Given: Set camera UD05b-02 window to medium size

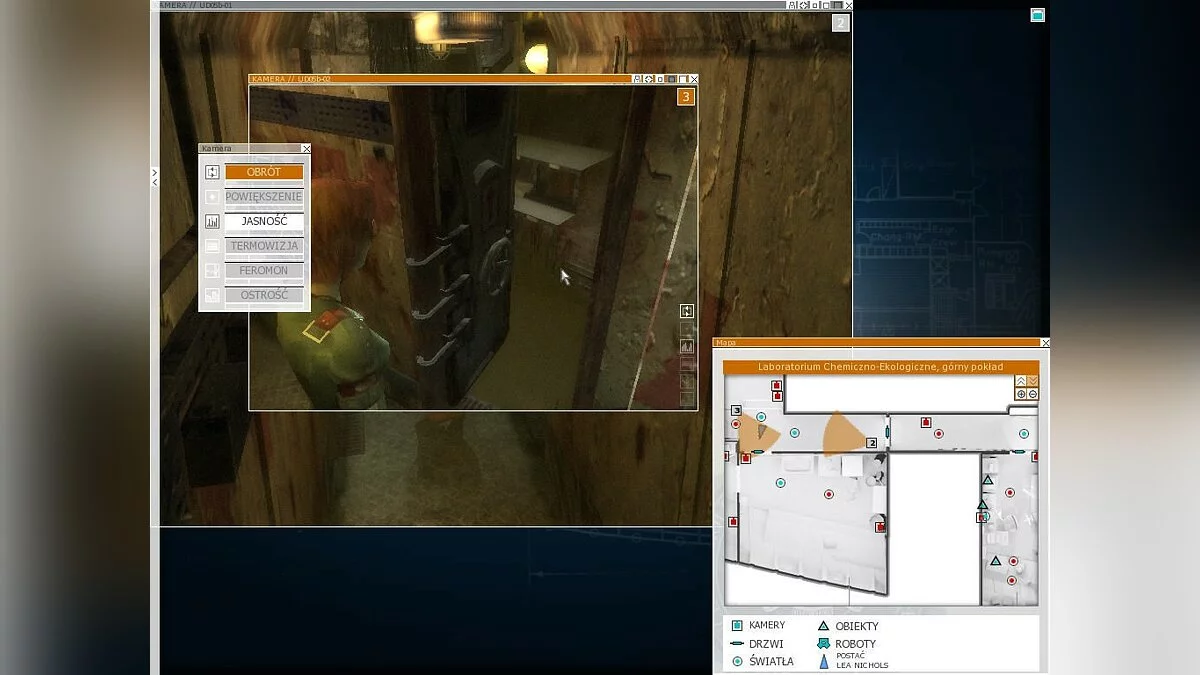Looking at the screenshot, I should coord(672,79).
